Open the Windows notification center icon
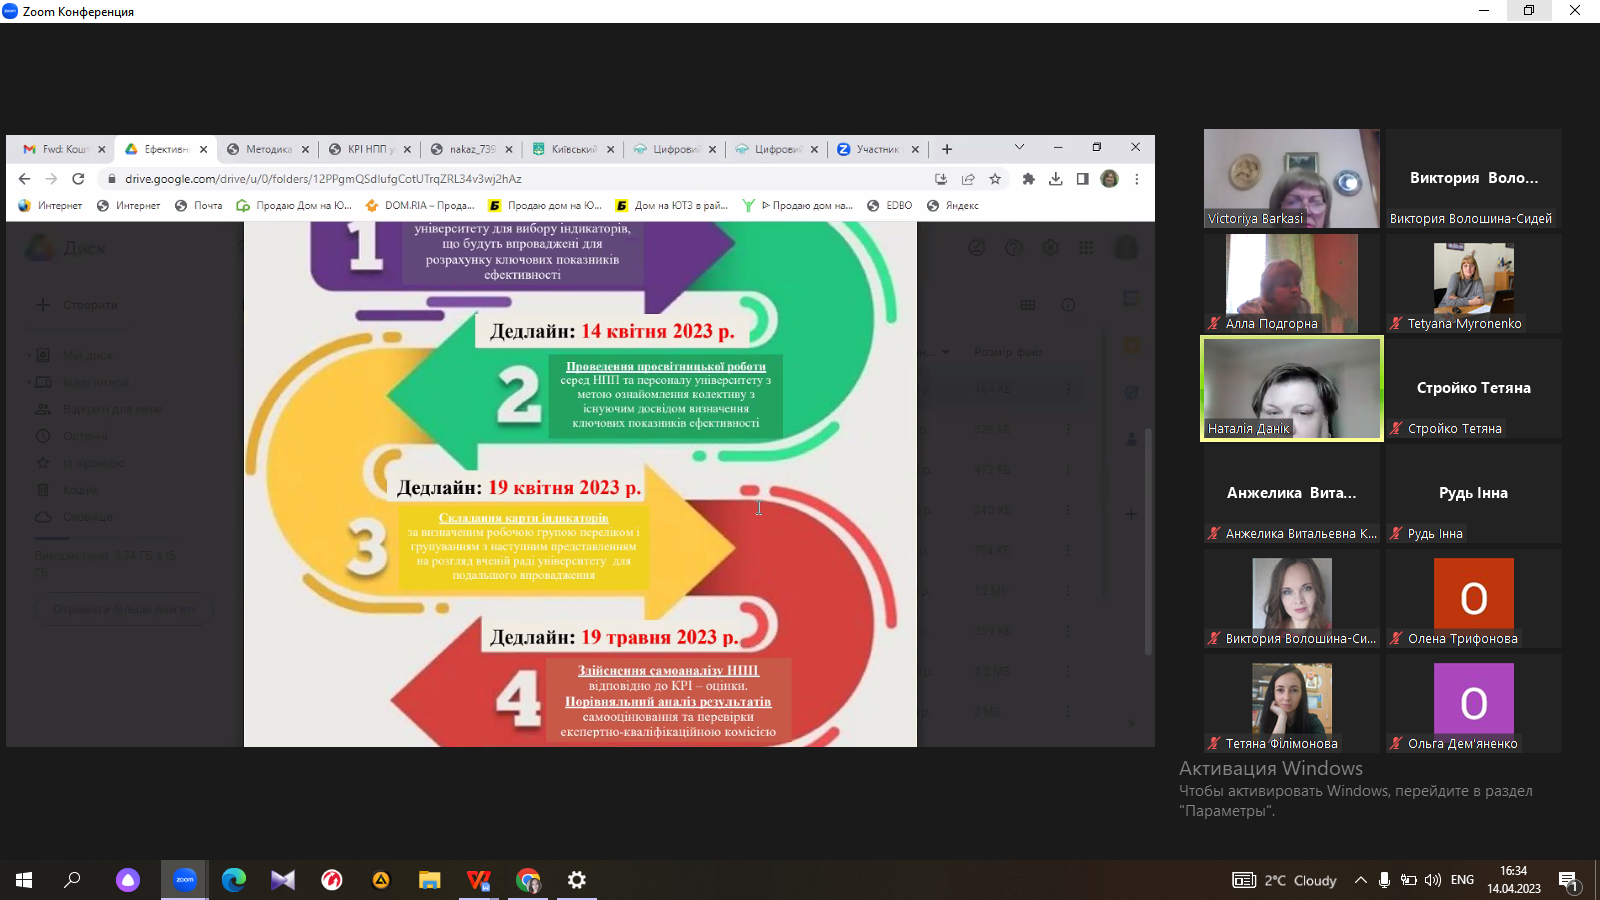Image resolution: width=1600 pixels, height=900 pixels. pyautogui.click(x=1568, y=880)
